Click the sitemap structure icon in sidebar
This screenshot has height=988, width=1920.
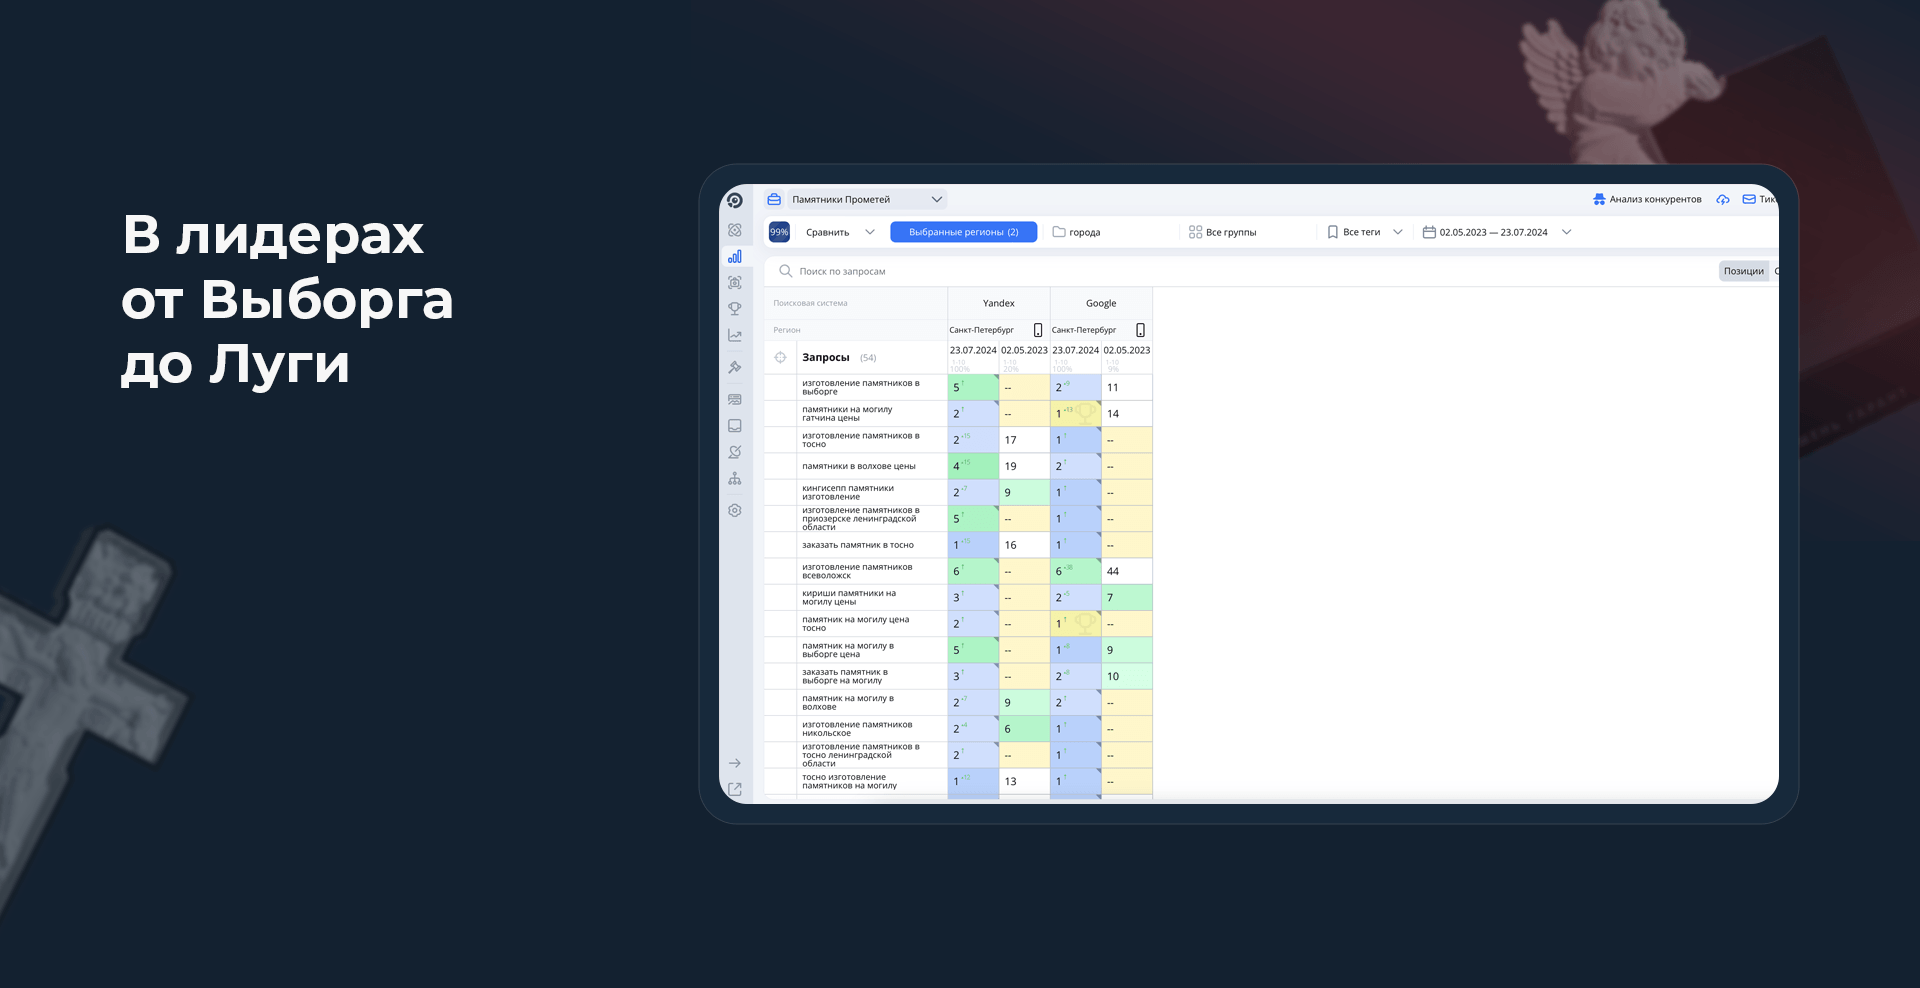click(735, 479)
